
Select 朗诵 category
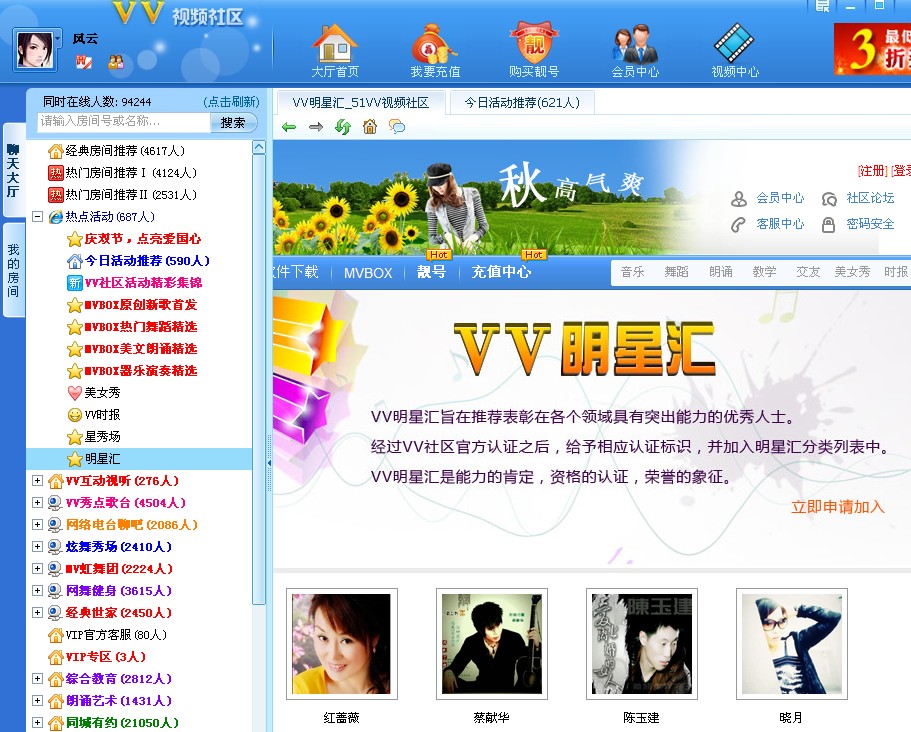[x=720, y=272]
